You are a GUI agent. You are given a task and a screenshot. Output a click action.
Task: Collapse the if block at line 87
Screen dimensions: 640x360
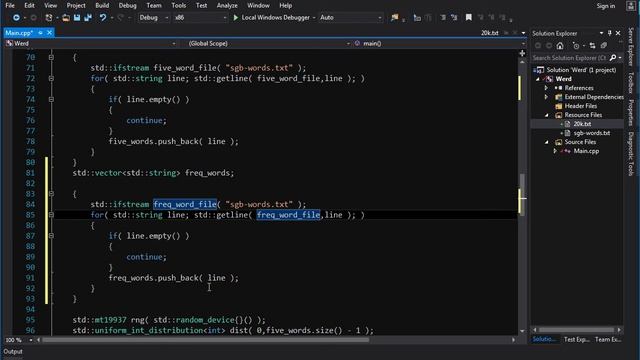[51, 236]
